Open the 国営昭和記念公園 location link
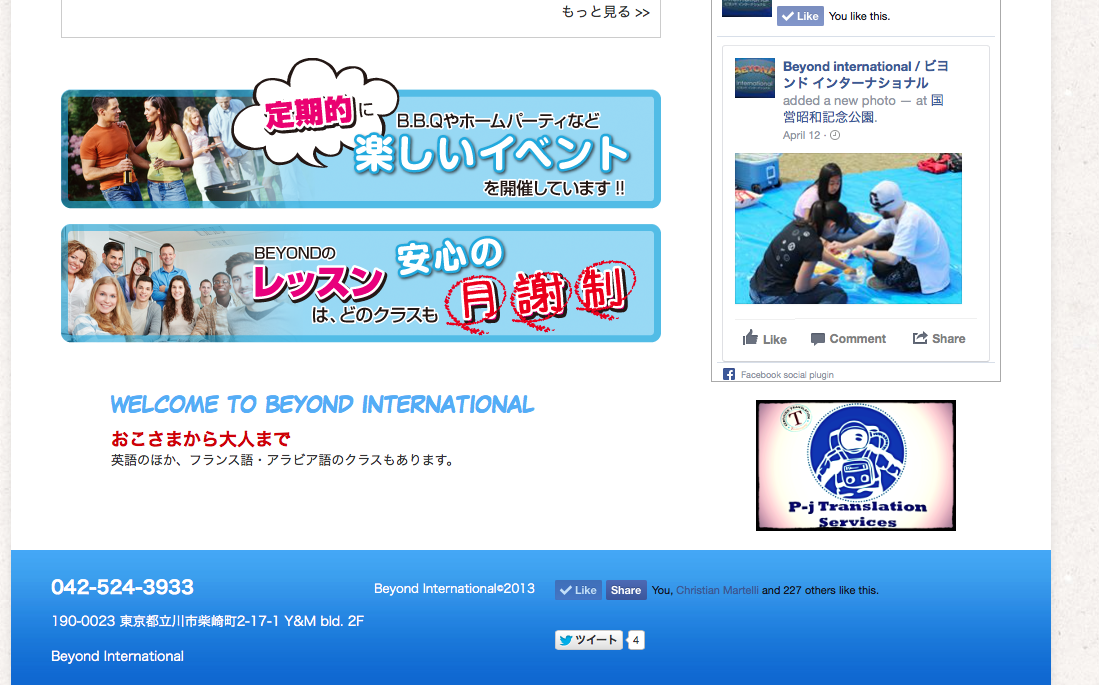Image resolution: width=1099 pixels, height=685 pixels. (x=863, y=109)
